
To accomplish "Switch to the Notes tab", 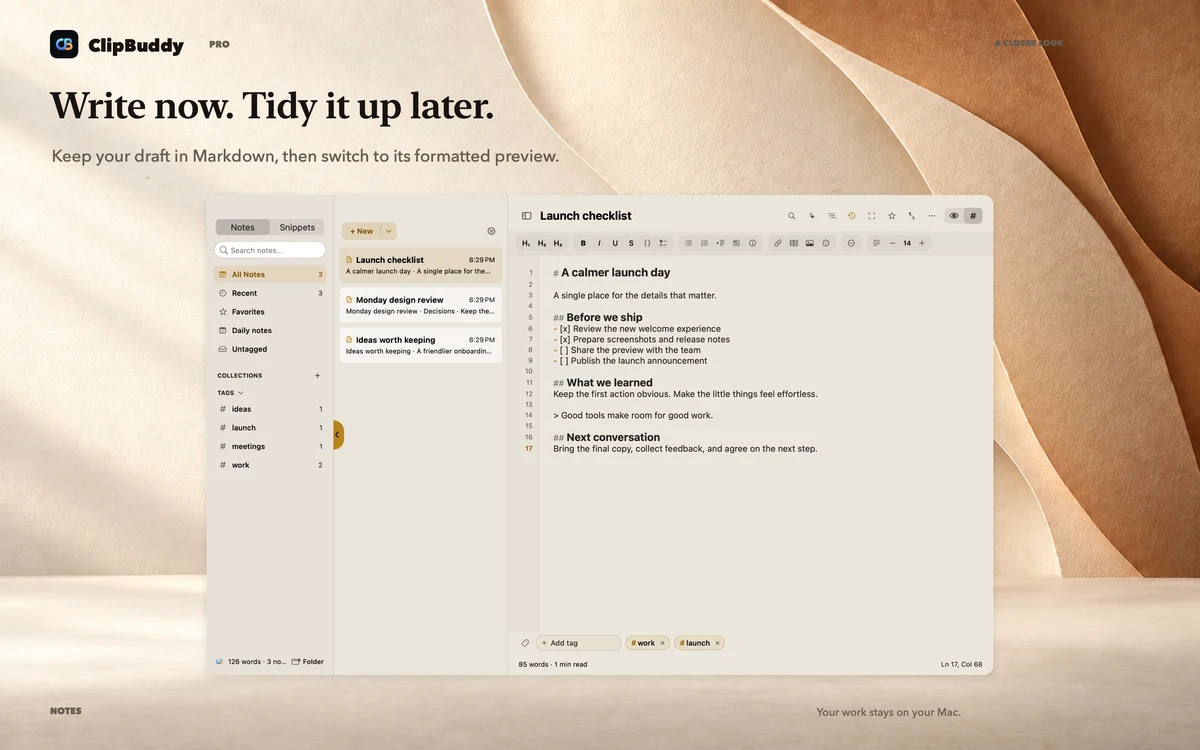I will [x=243, y=227].
